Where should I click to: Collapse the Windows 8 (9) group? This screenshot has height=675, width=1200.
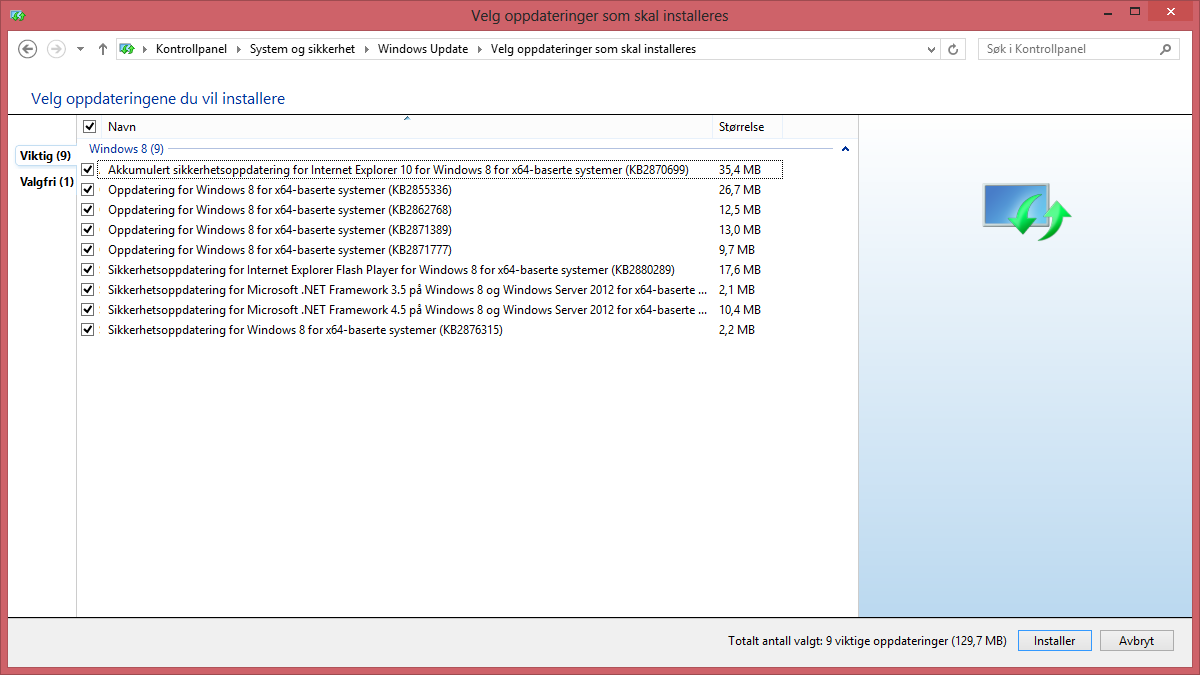click(x=845, y=149)
